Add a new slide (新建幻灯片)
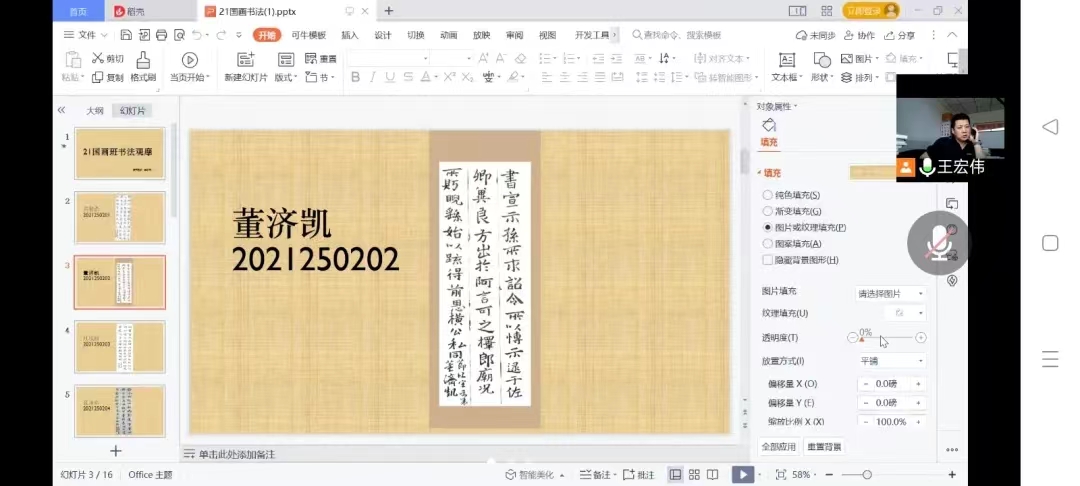 pos(246,67)
